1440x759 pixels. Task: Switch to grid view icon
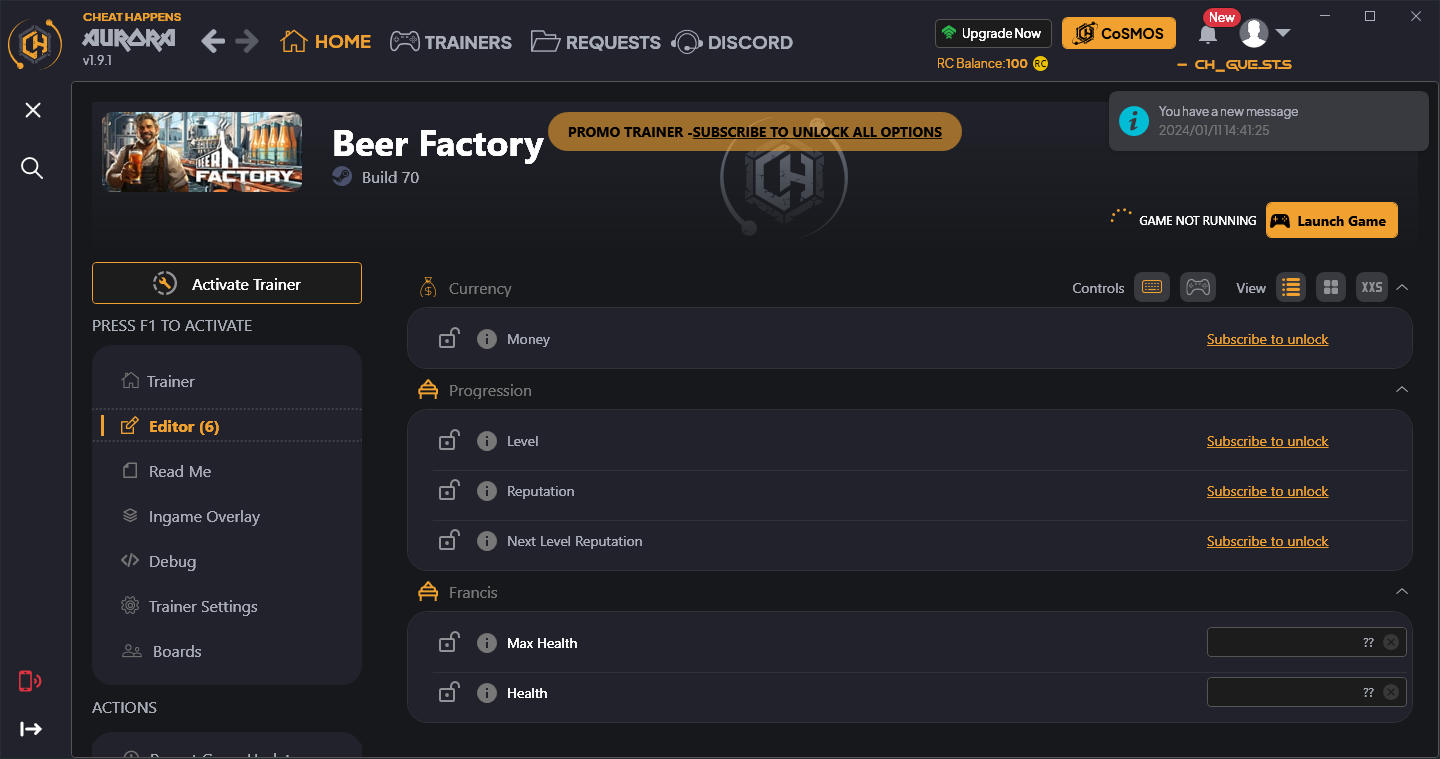point(1330,287)
